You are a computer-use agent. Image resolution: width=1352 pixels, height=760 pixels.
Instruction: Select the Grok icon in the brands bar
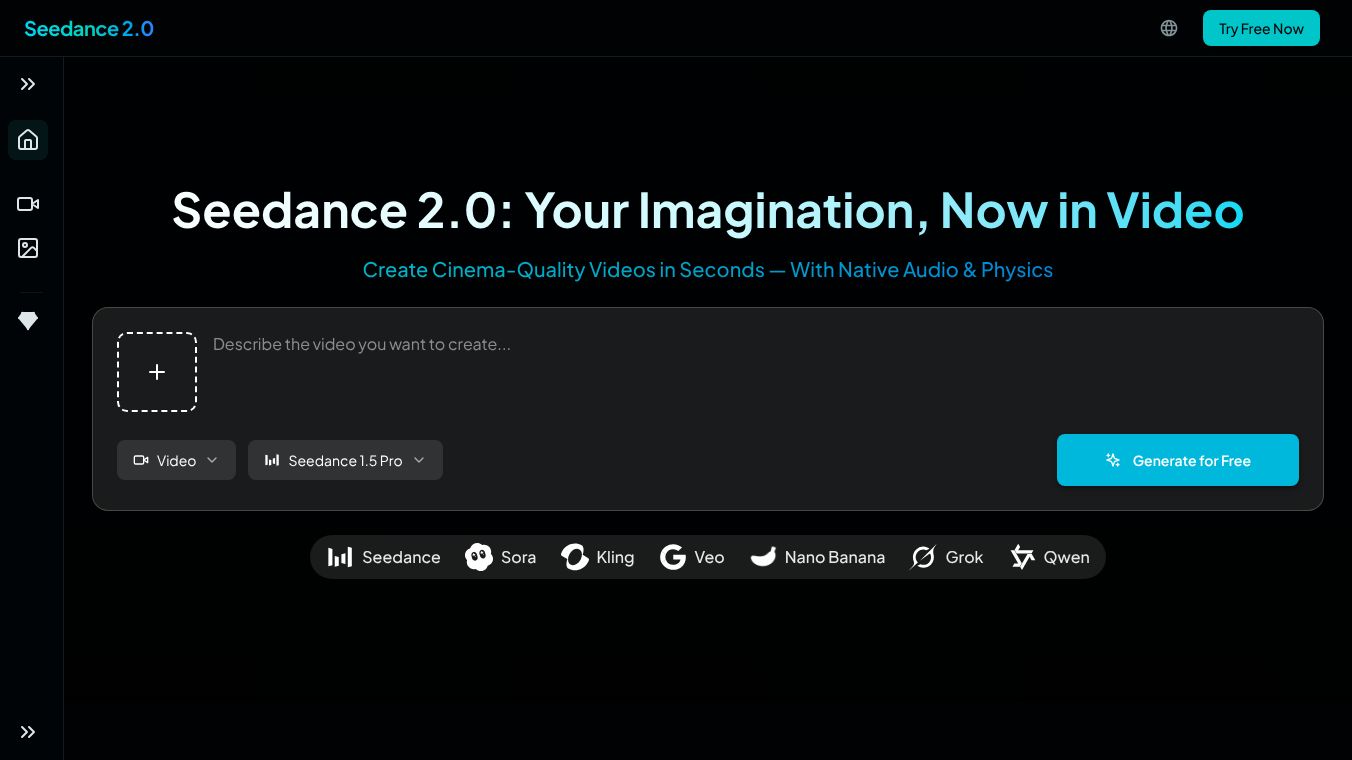tap(923, 557)
